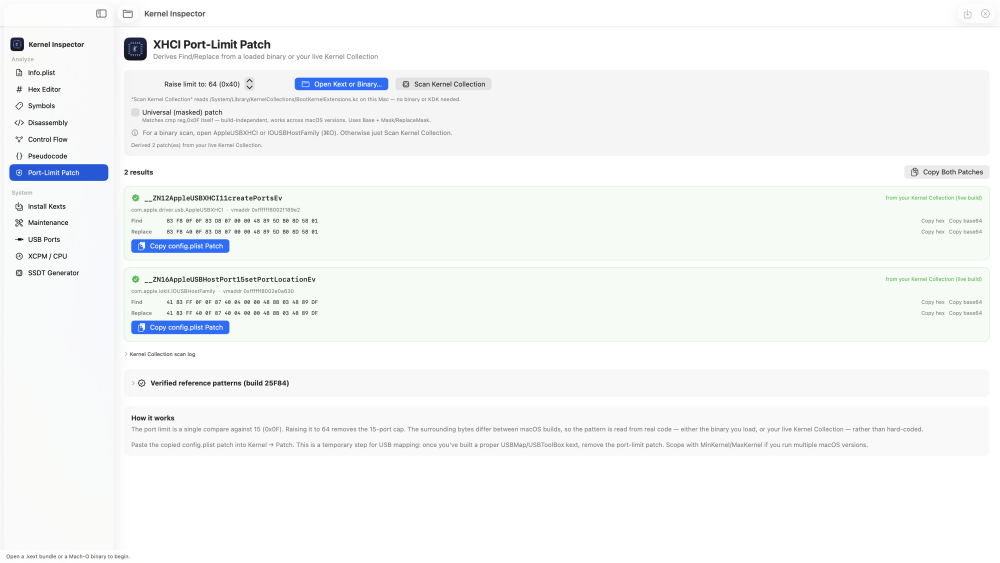The height and width of the screenshot is (563, 1000).
Task: Click the Maintenance tools icon
Action: click(19, 223)
